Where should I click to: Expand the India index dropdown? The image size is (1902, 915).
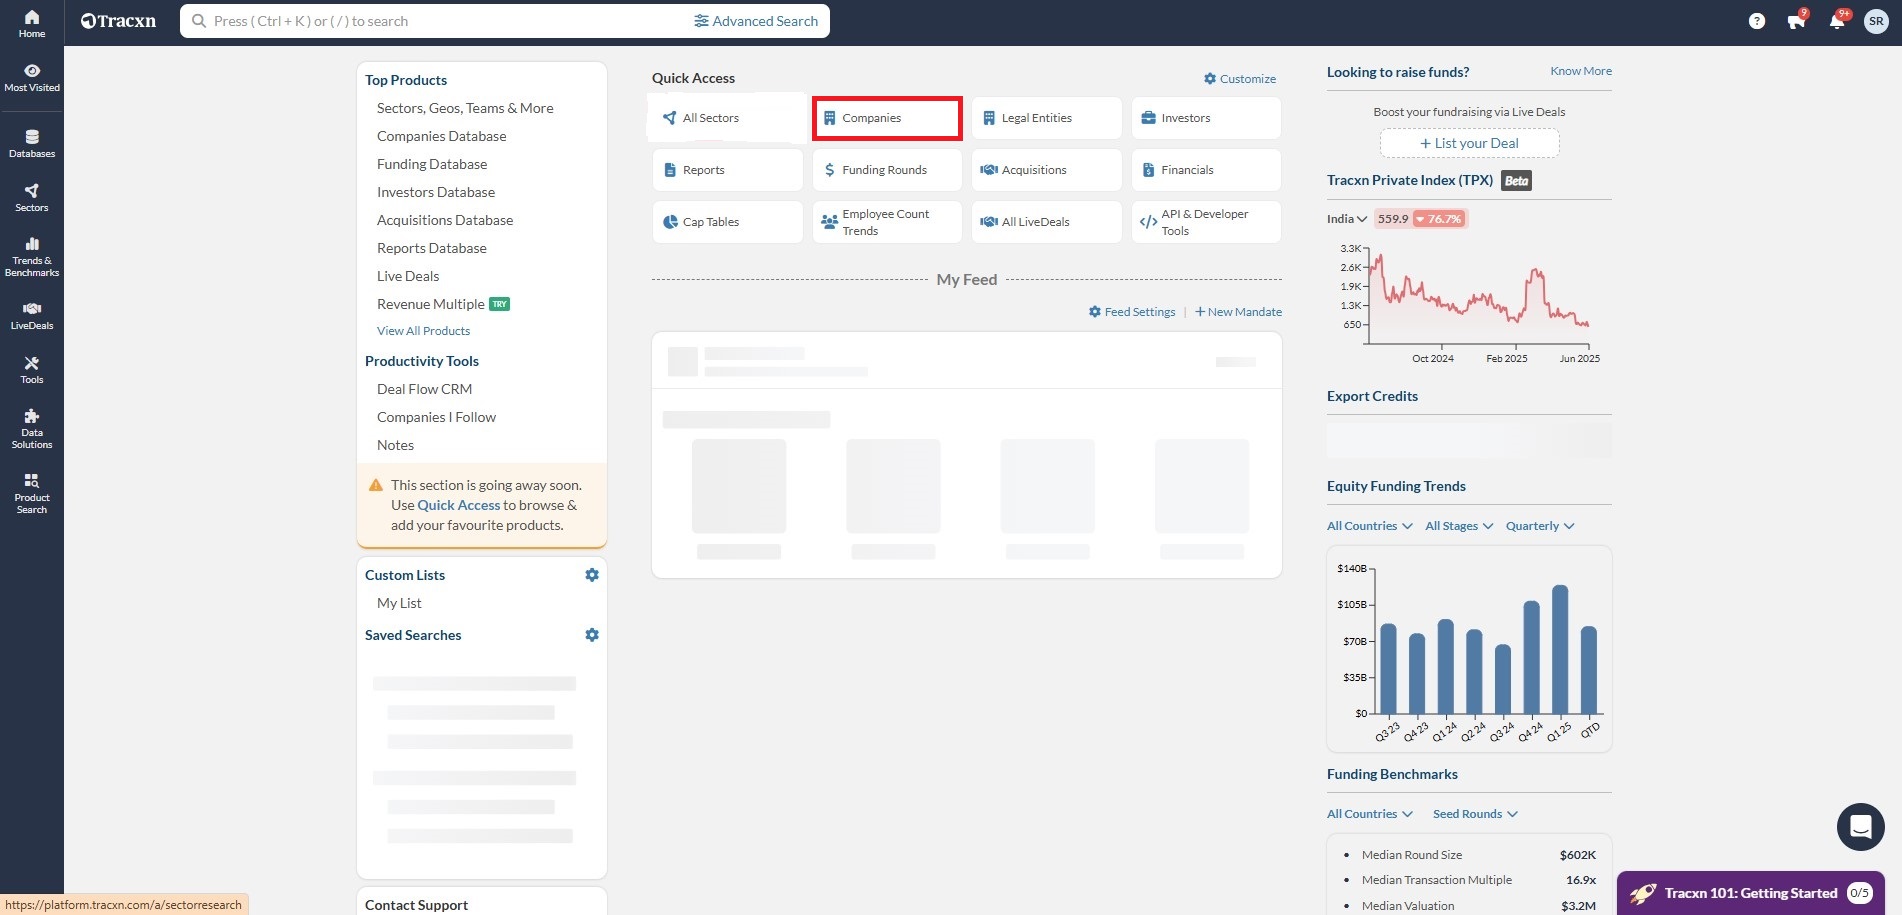[x=1346, y=219]
